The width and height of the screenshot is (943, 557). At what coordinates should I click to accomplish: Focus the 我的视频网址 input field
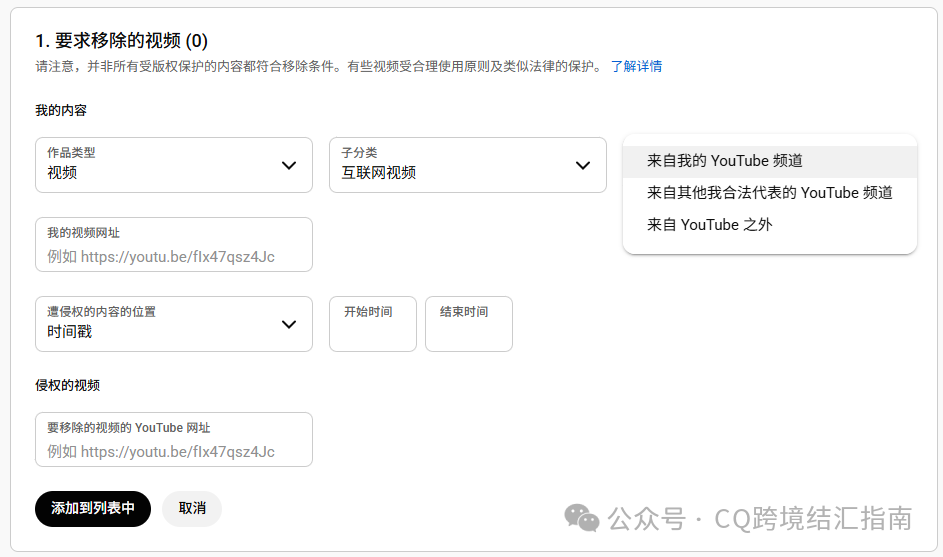(174, 244)
